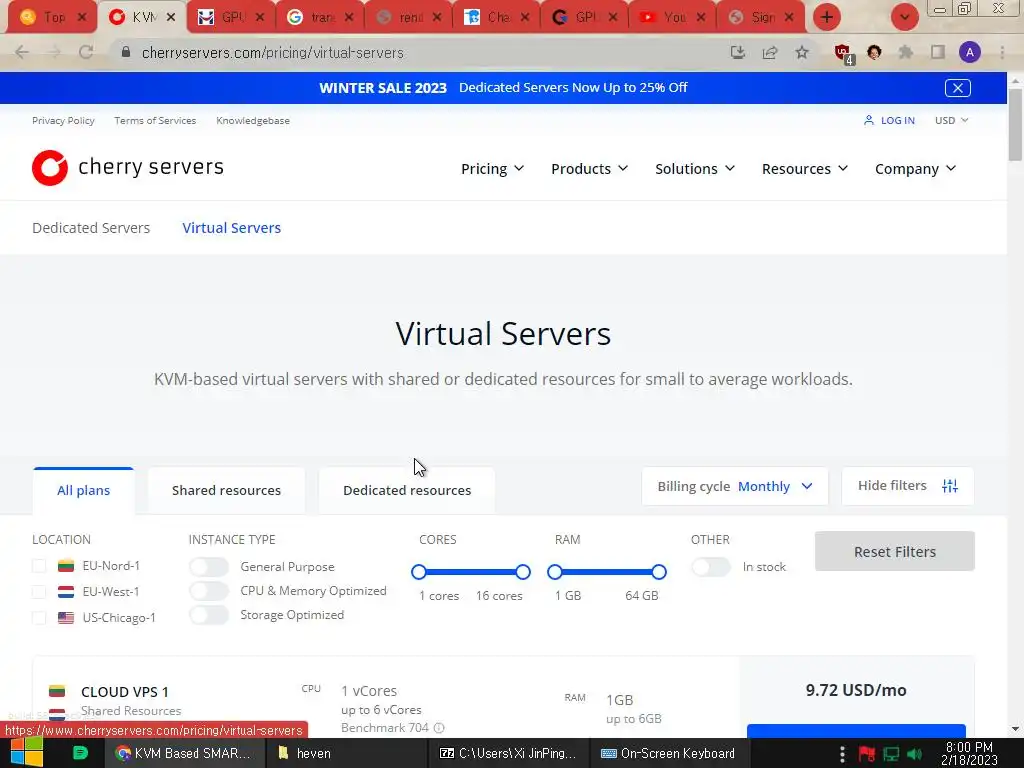Close the YouTube tab
The height and width of the screenshot is (768, 1024).
click(x=701, y=18)
